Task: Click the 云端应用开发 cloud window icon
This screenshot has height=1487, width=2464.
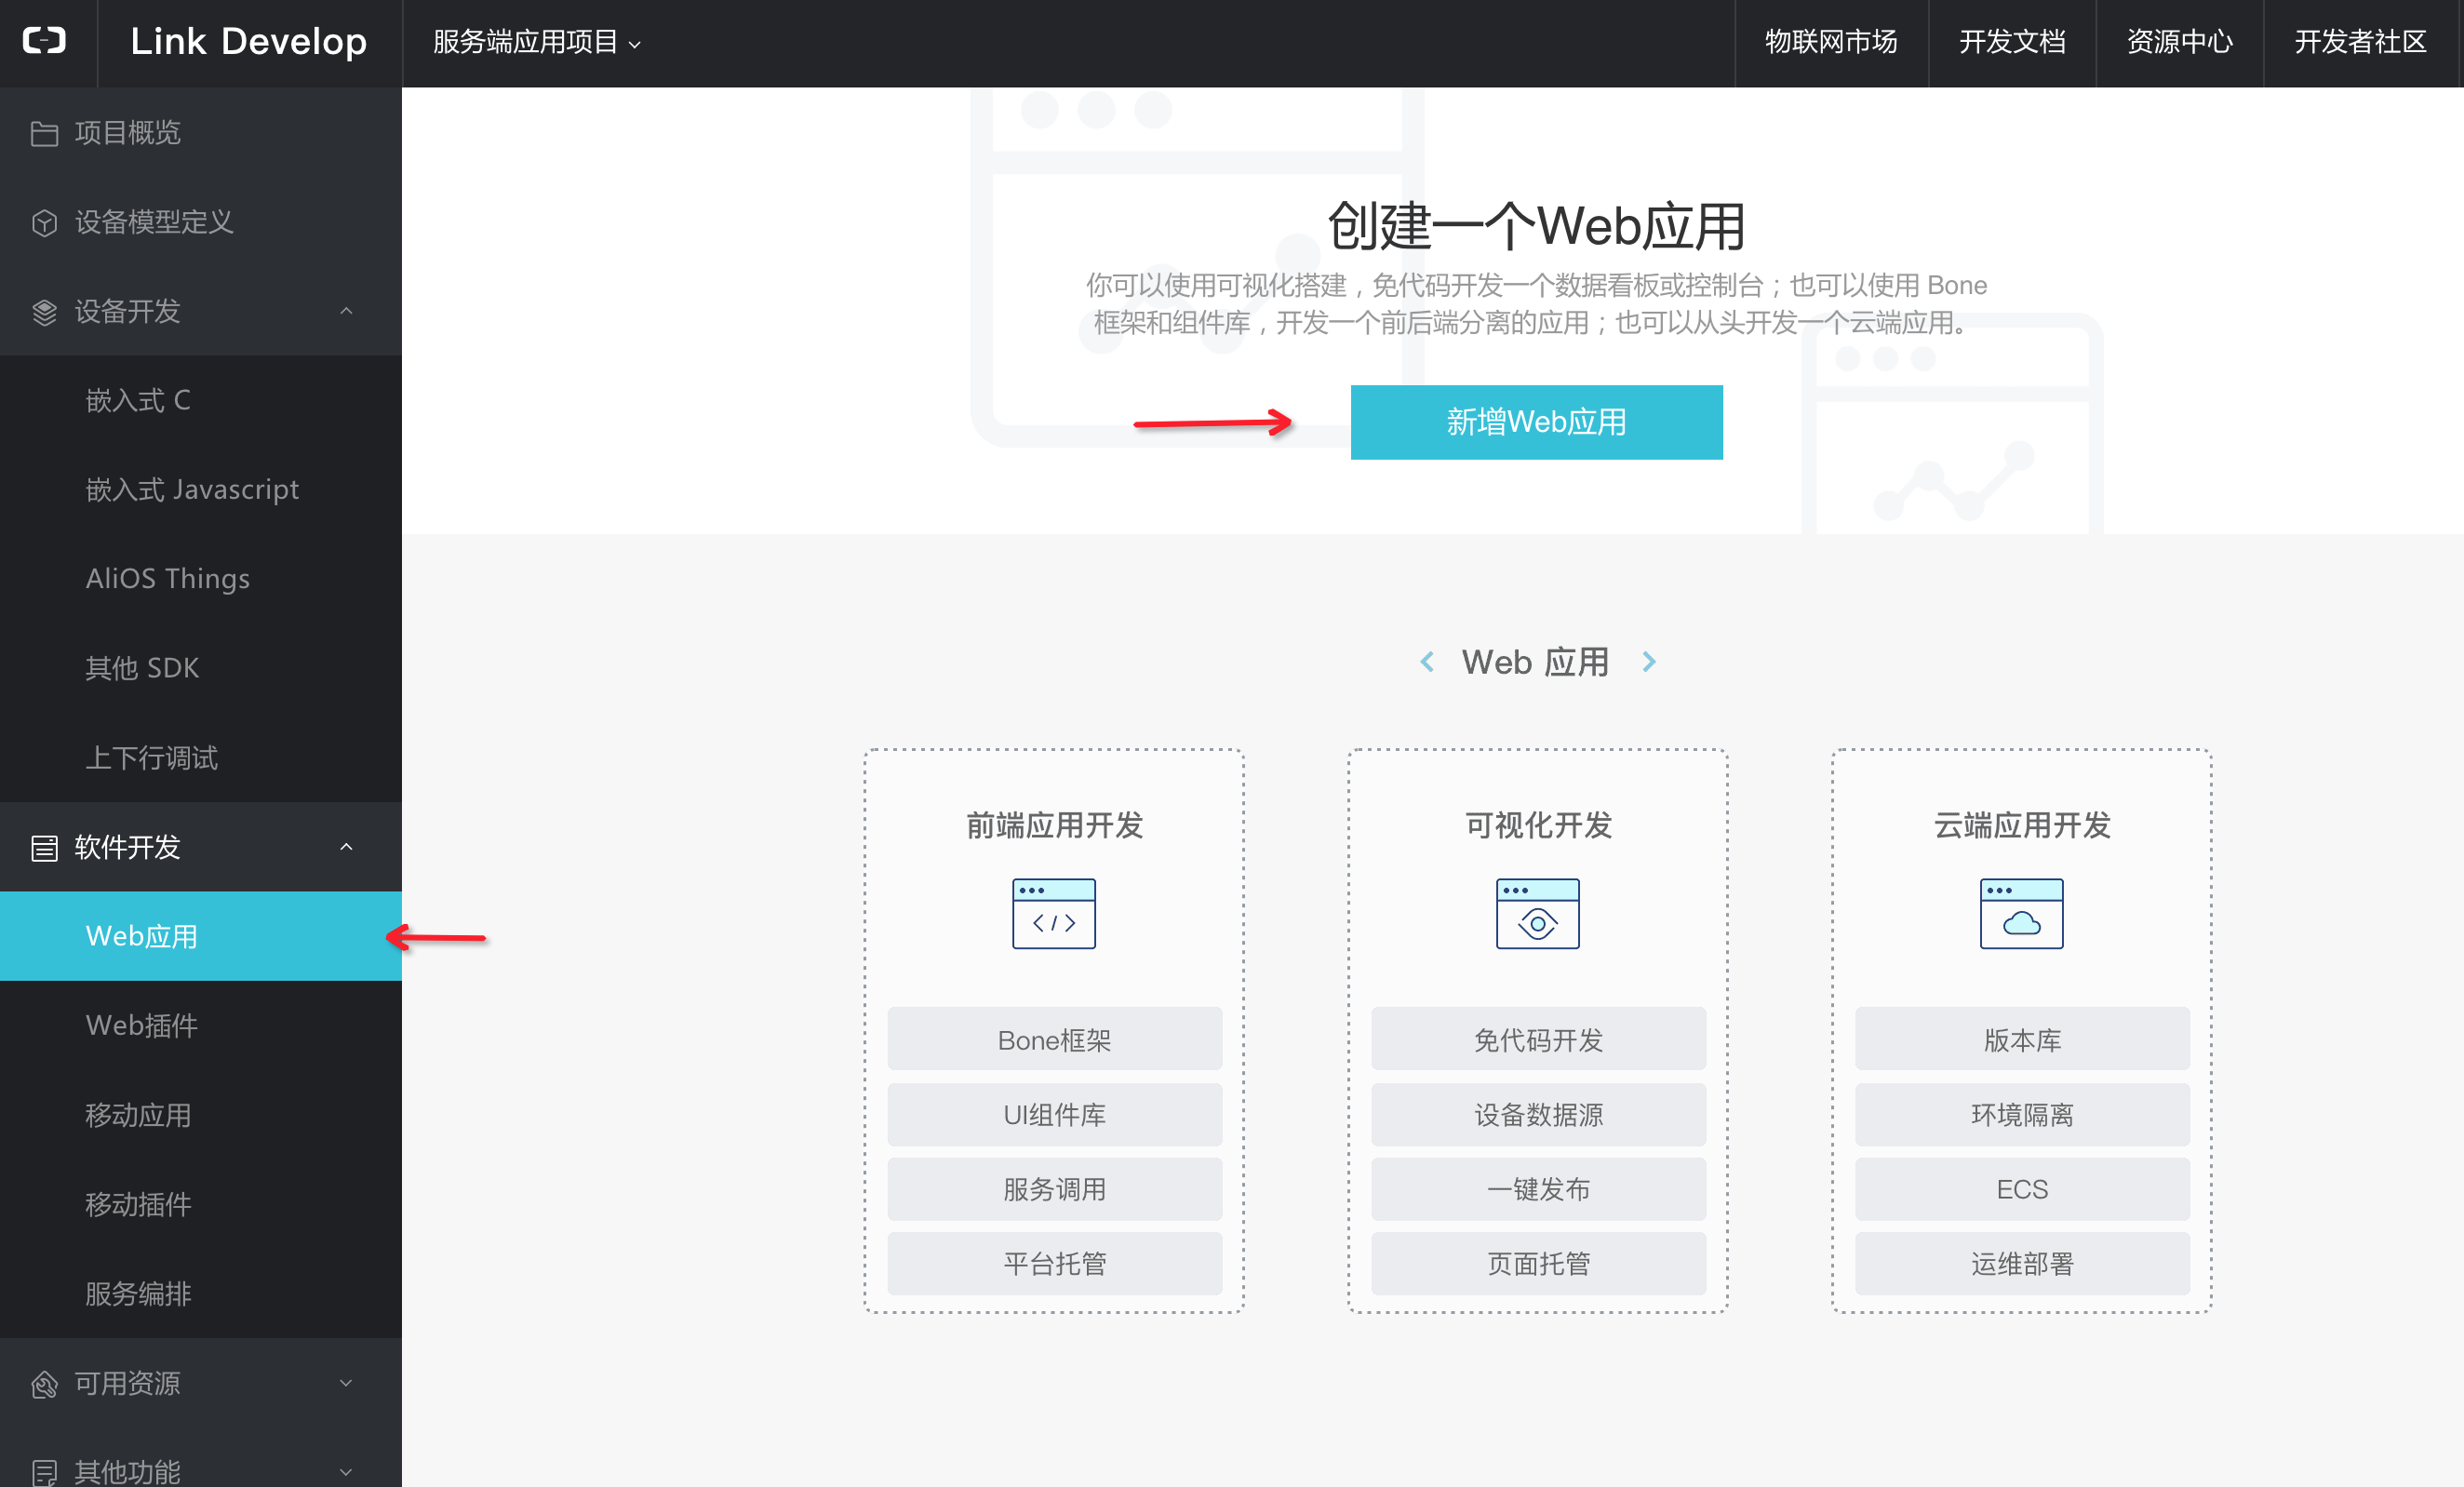Action: (2021, 913)
